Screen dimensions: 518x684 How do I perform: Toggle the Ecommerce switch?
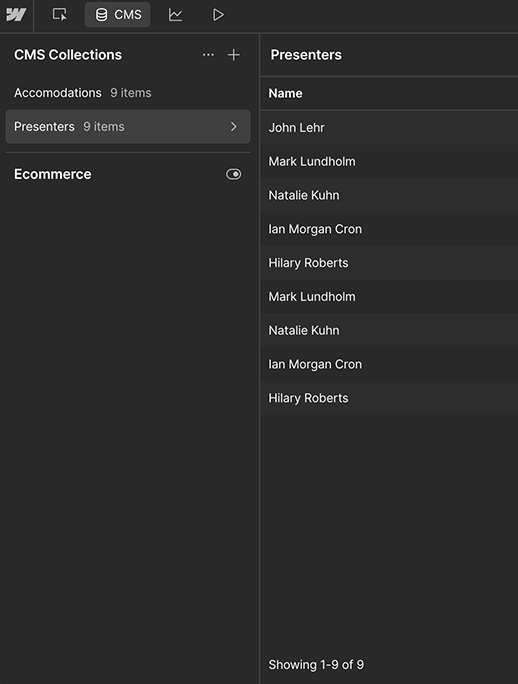(x=233, y=174)
